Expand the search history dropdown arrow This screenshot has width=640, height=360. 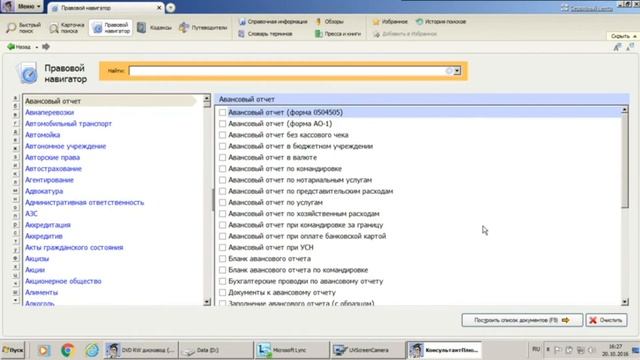[x=457, y=71]
